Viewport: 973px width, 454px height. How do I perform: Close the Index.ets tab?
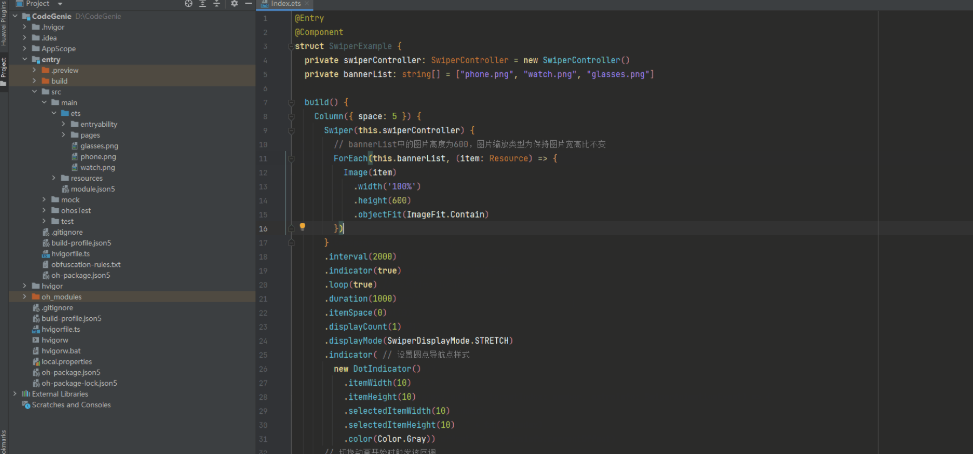[306, 4]
